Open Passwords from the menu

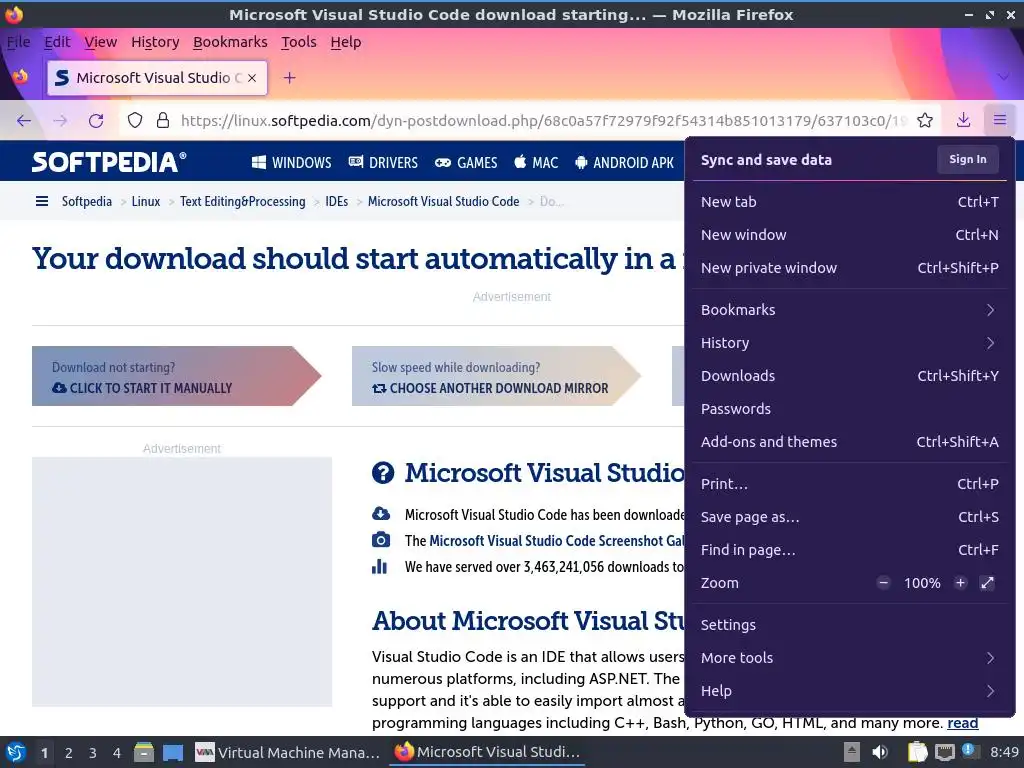pyautogui.click(x=850, y=409)
